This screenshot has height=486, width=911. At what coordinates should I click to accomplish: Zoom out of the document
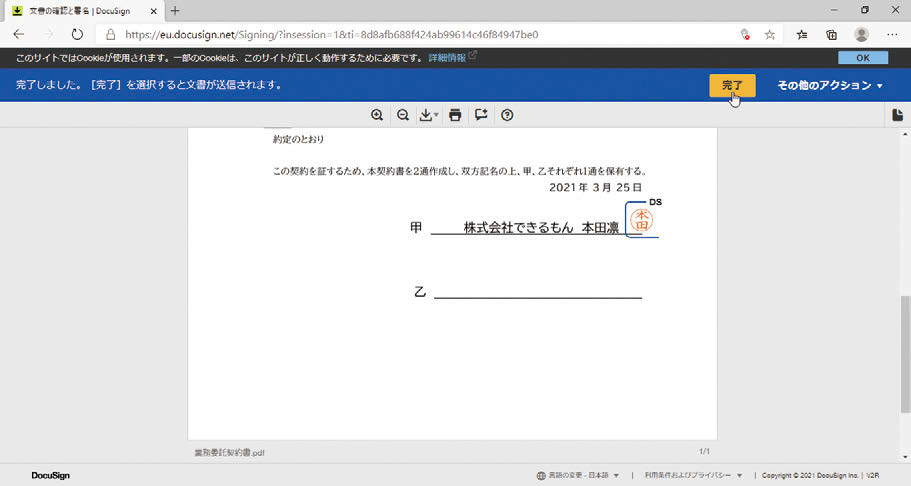(403, 115)
